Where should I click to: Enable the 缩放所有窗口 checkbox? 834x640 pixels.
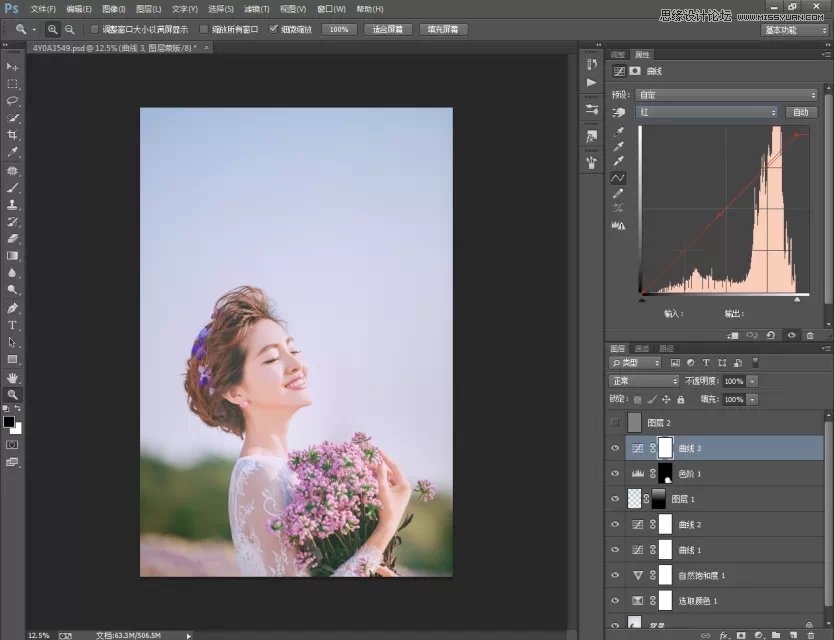[205, 30]
